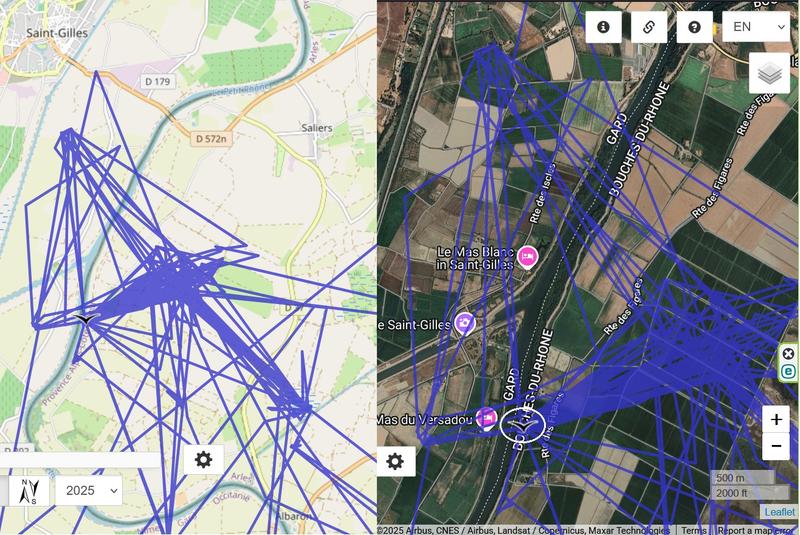This screenshot has width=800, height=535.
Task: Click the bird marker on left map
Action: pos(86,319)
